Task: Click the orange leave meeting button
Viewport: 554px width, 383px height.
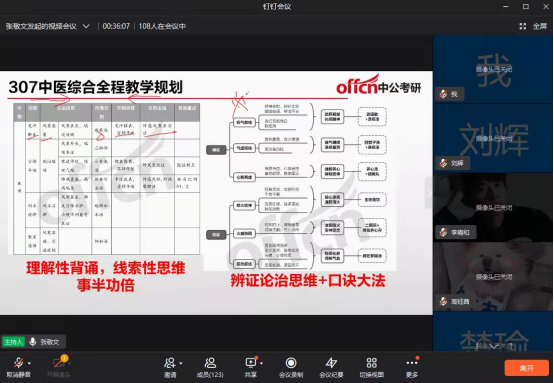Action: click(526, 368)
